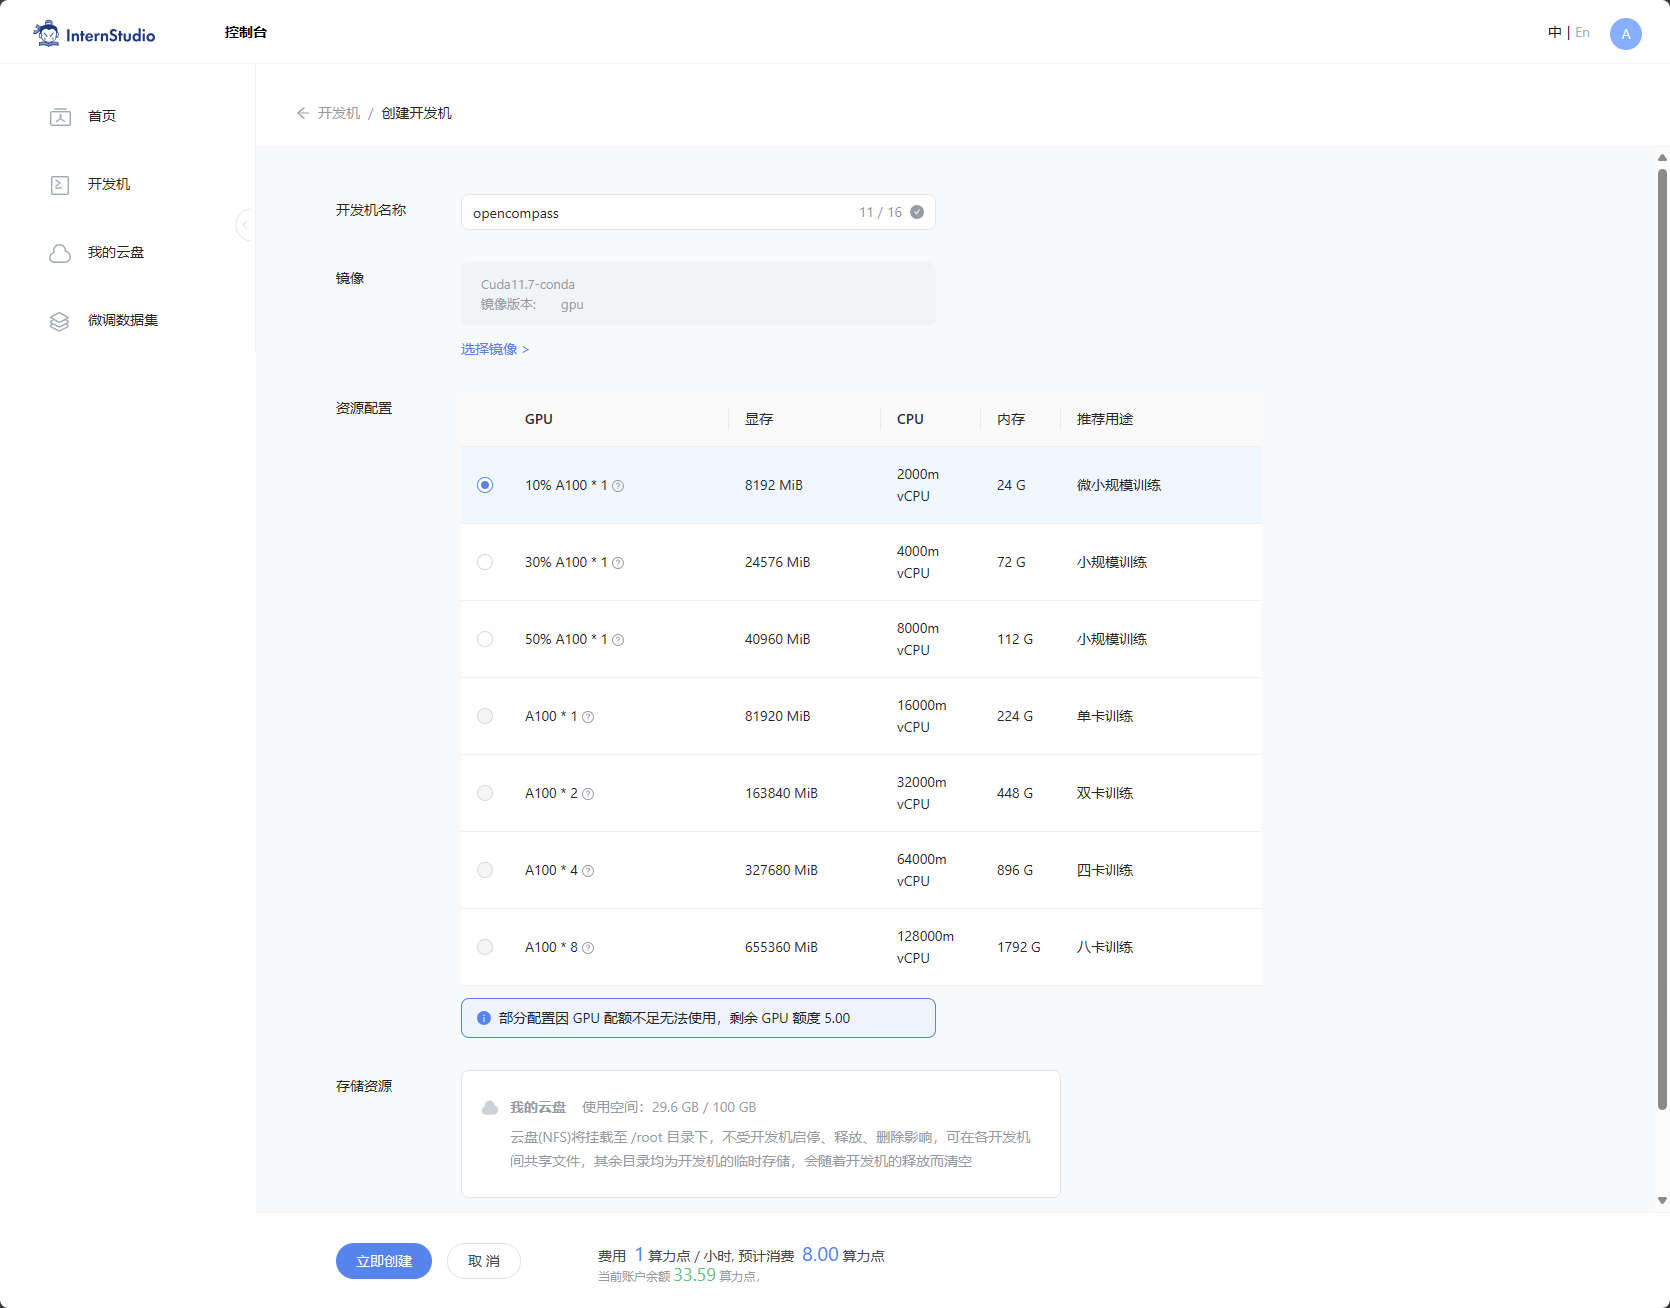Screen dimensions: 1670x1308
Task: Click the 单卡训练 cell
Action: [1105, 716]
